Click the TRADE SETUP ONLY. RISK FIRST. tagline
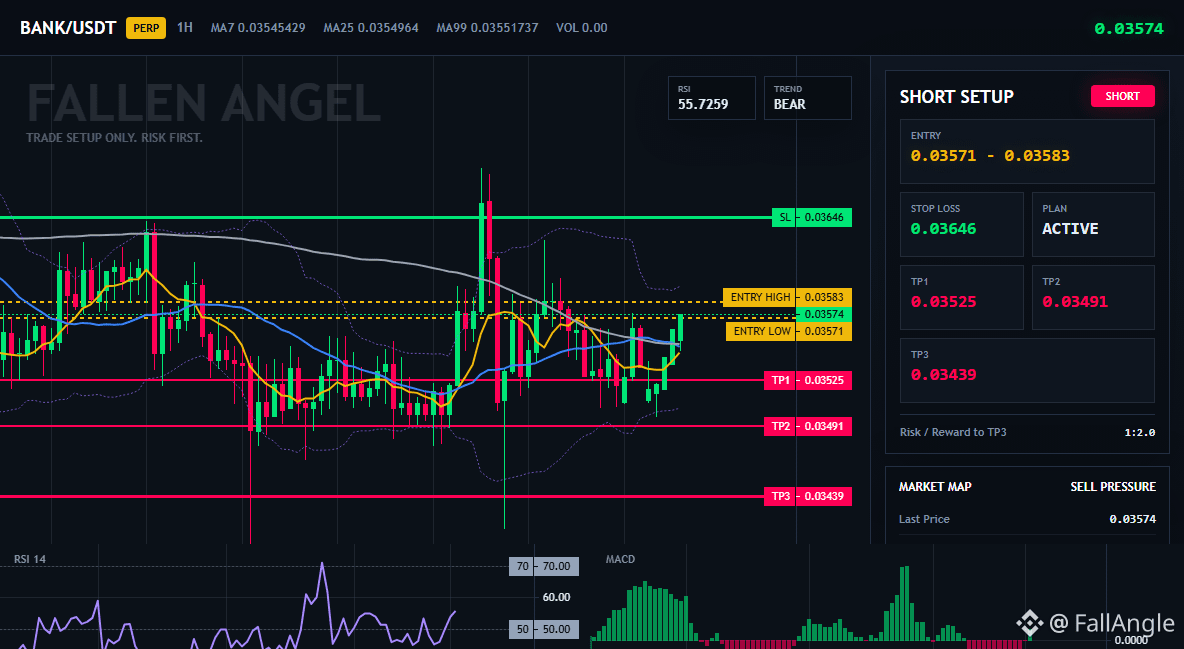This screenshot has width=1184, height=649. tap(114, 138)
